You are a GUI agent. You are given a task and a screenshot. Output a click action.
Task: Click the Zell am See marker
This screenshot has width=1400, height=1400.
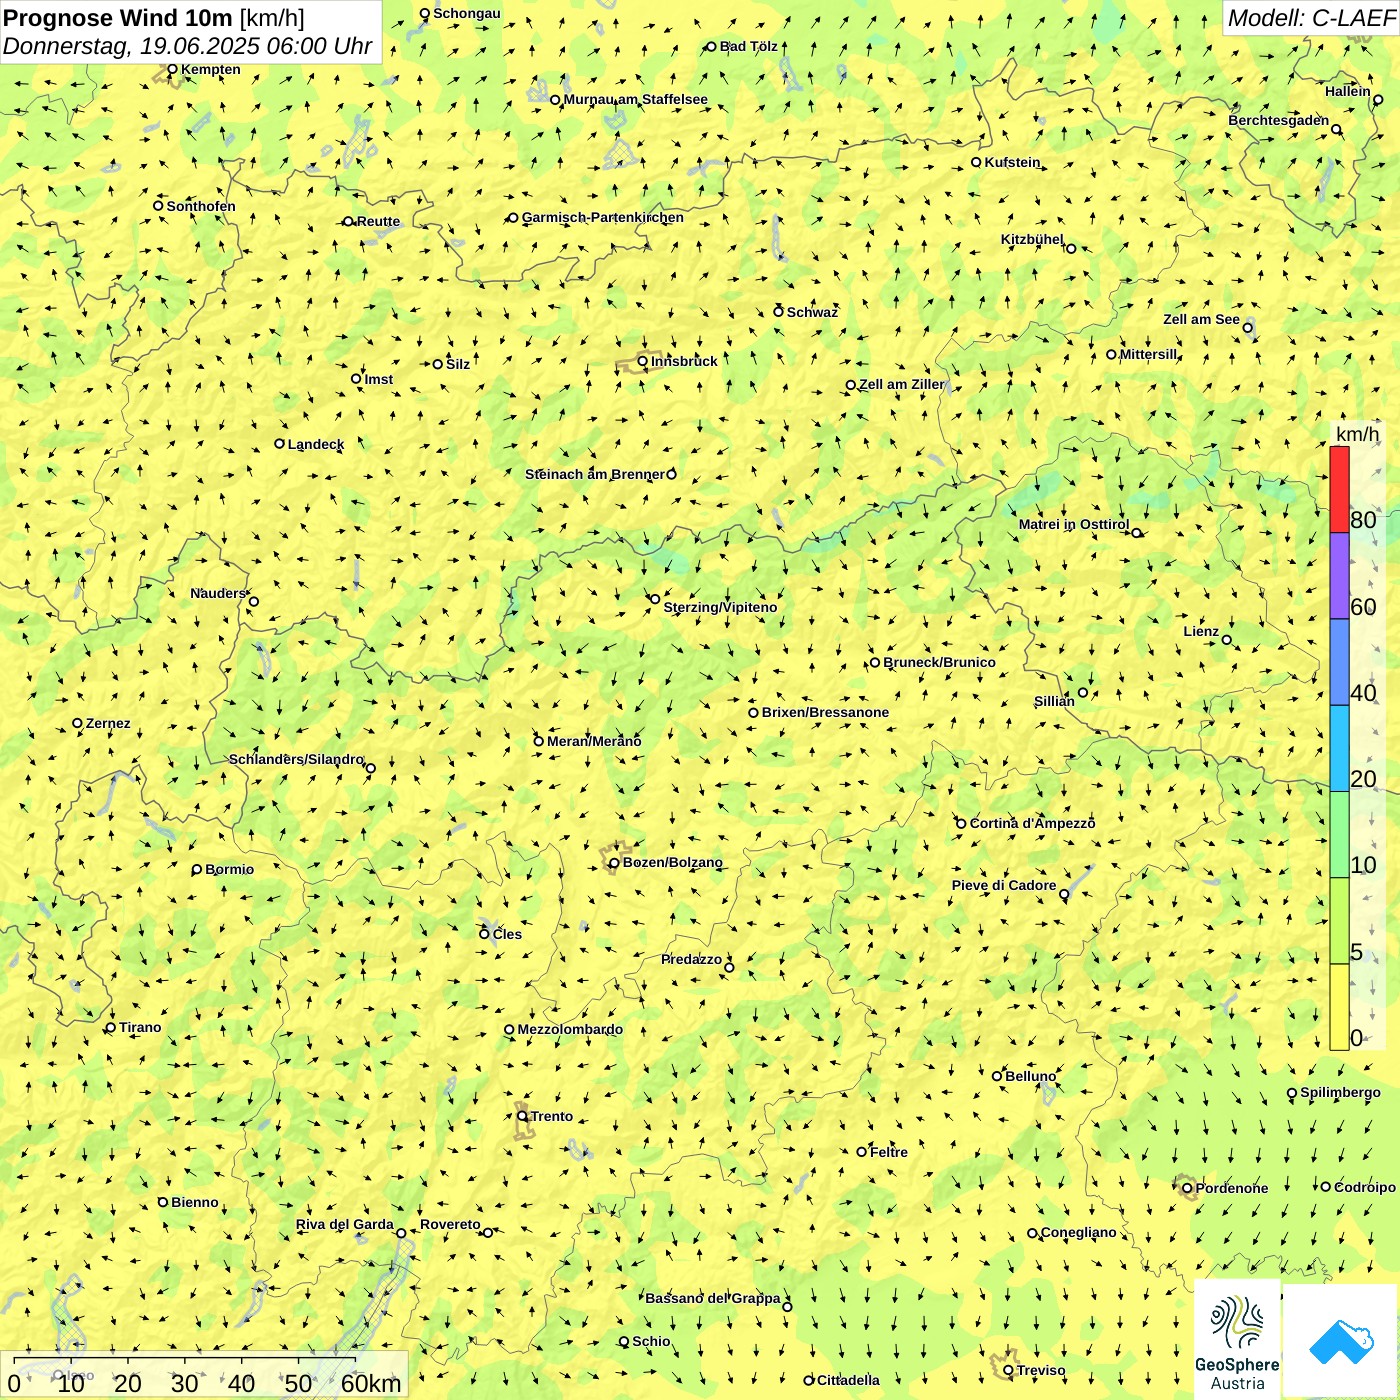1247,328
